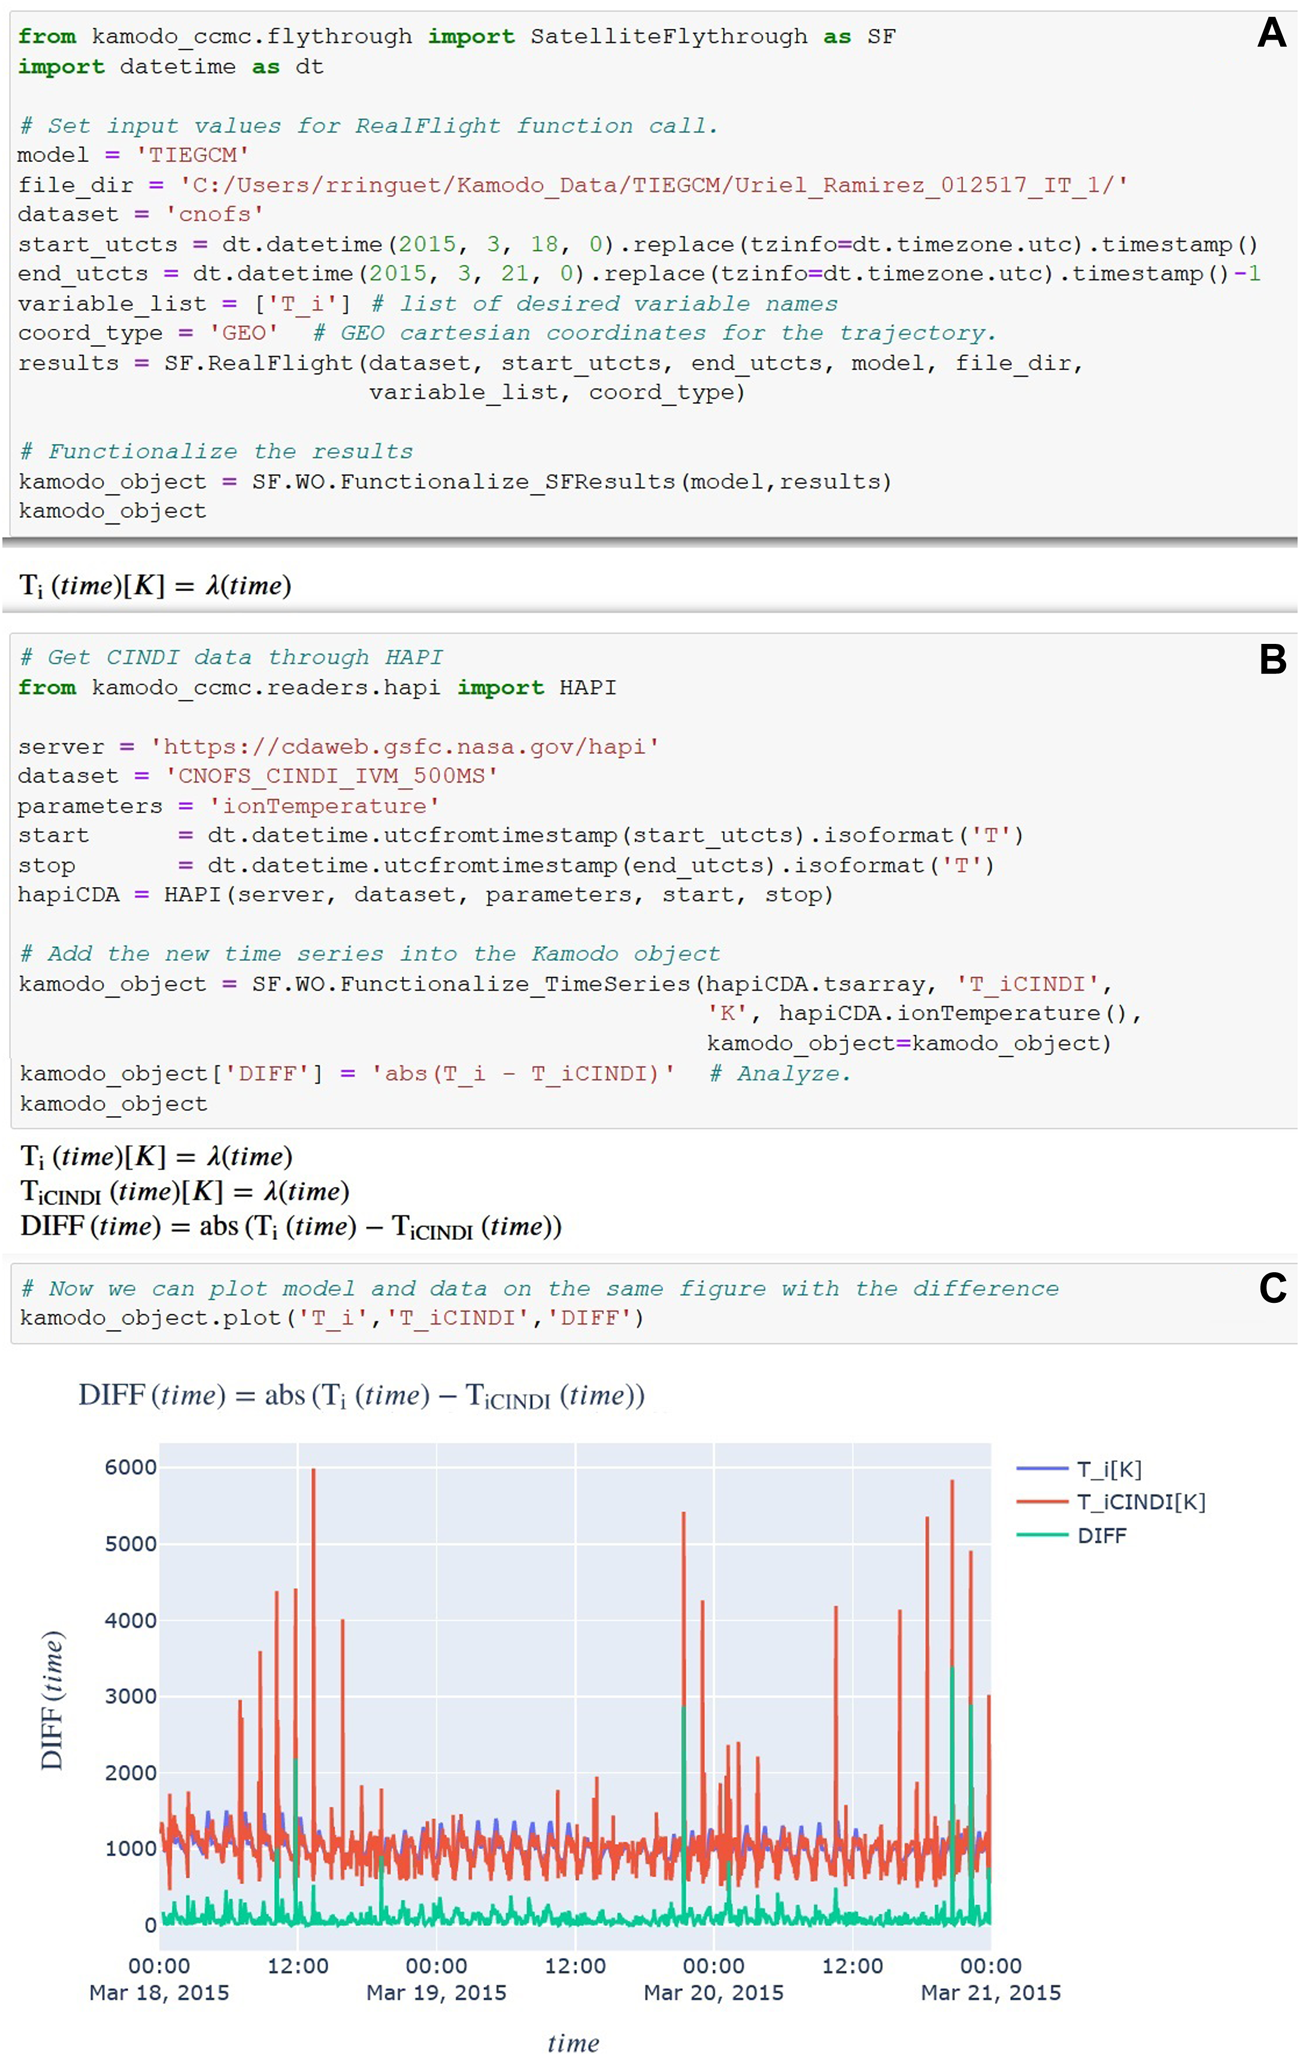Hide the DIFF trace via legend
Screen dimensions: 1300x2056
point(1101,1535)
